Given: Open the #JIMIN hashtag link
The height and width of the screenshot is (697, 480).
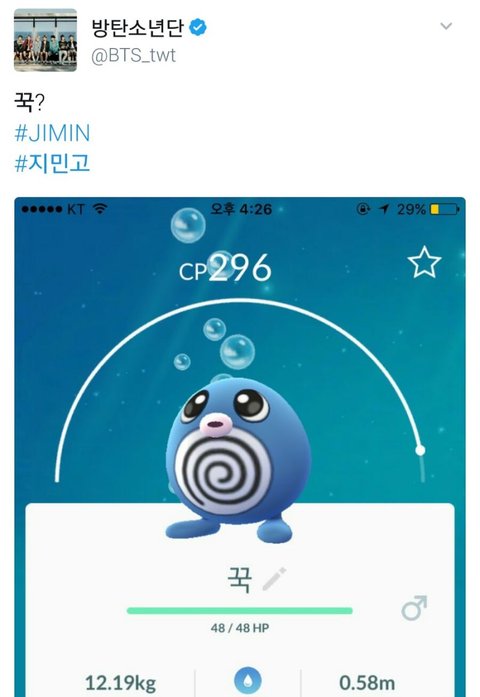Looking at the screenshot, I should (x=52, y=133).
